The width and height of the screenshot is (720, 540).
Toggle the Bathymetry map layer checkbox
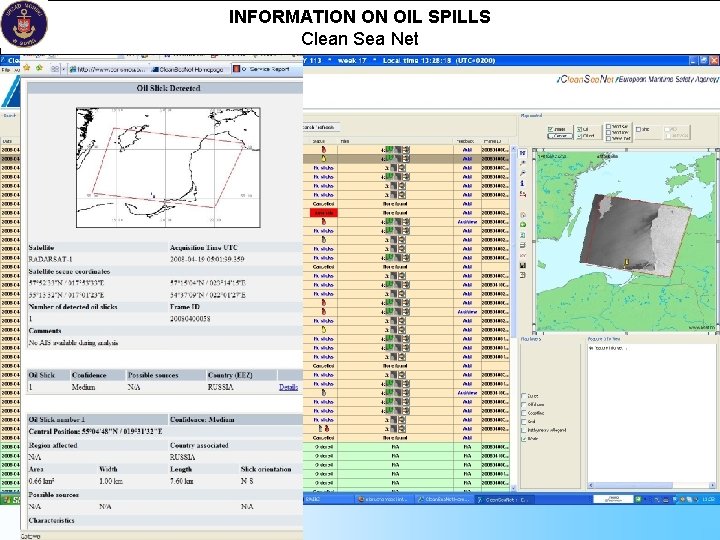523,430
